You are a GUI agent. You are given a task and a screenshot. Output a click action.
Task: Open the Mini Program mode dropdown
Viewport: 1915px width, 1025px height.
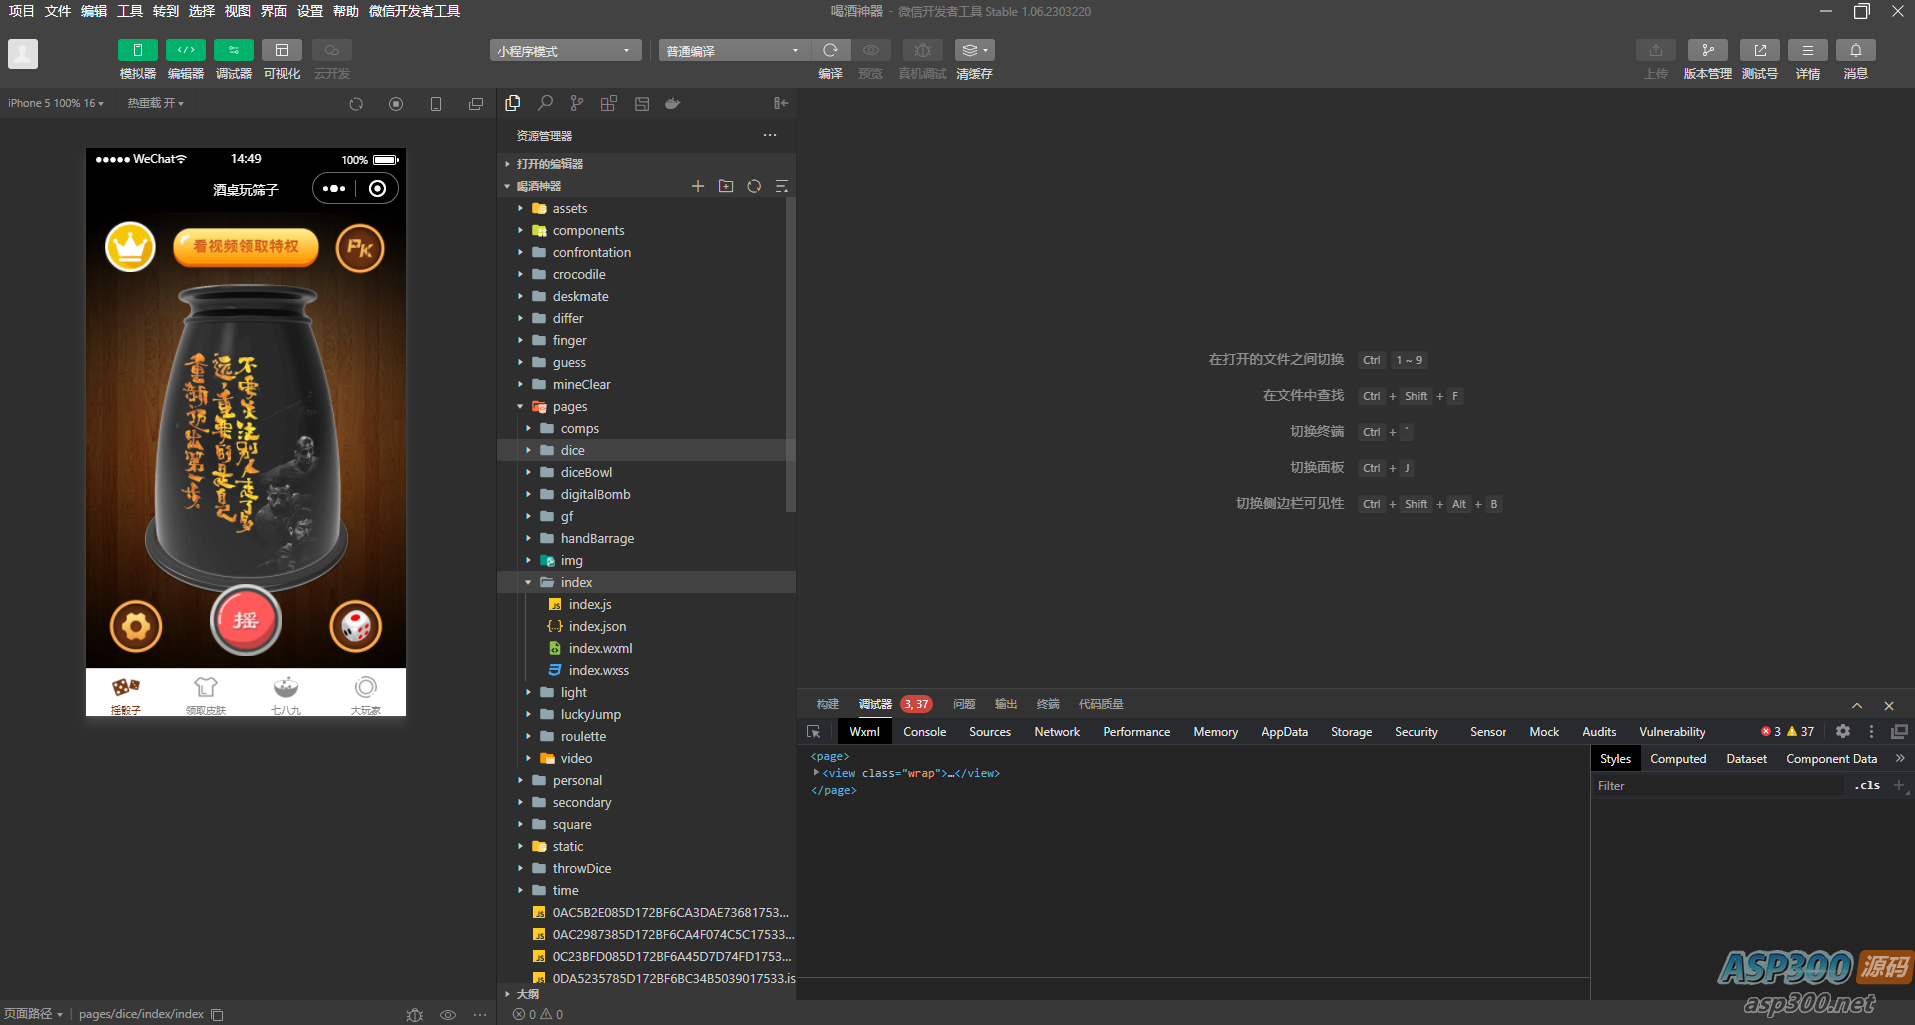coord(565,51)
